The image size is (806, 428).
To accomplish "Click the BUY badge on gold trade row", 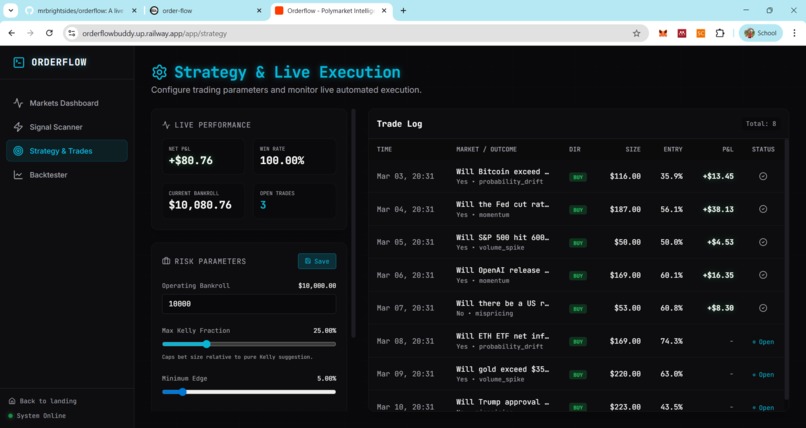I will point(578,375).
